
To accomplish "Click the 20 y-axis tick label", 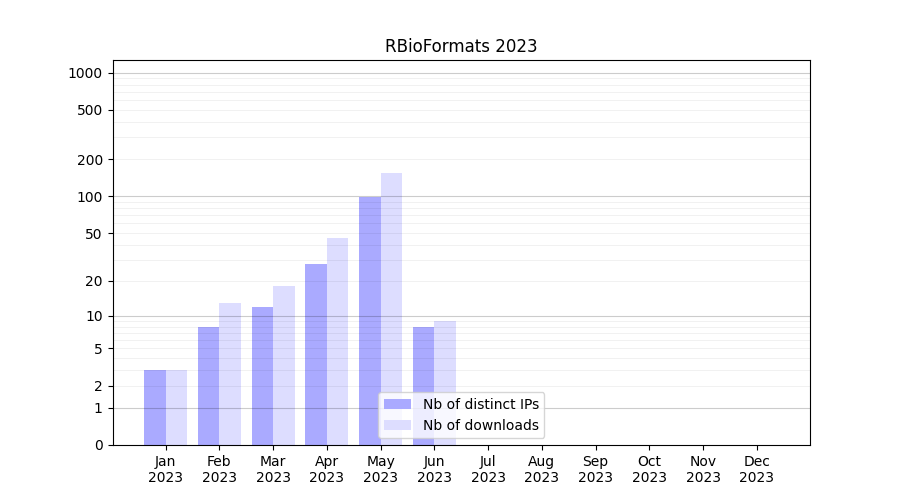I will [x=93, y=281].
